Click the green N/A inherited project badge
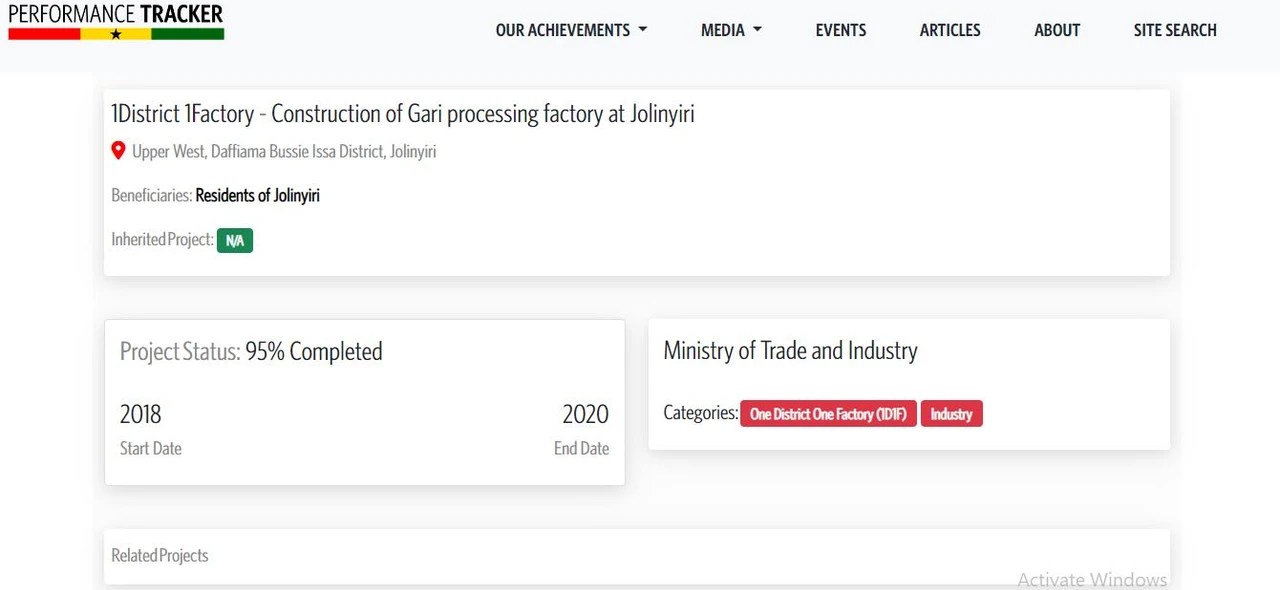The width and height of the screenshot is (1280, 590). click(x=235, y=240)
